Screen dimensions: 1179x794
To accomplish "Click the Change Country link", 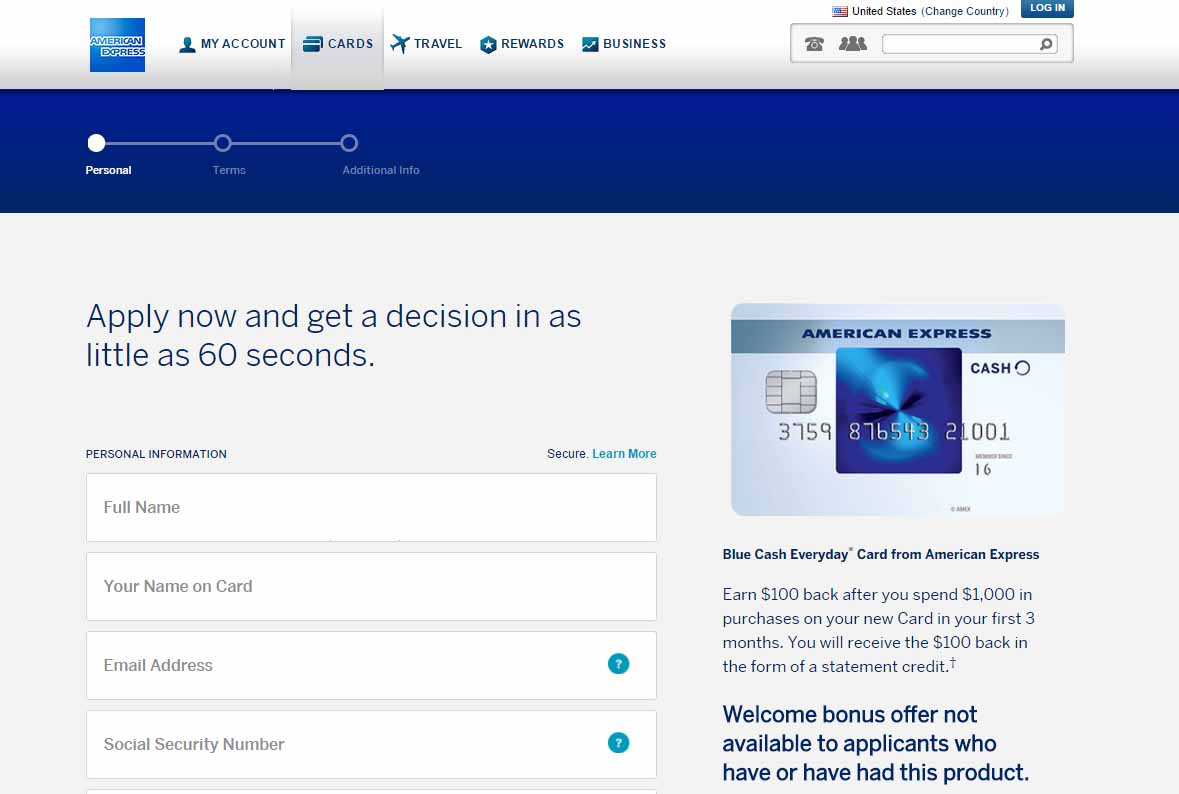I will [965, 11].
